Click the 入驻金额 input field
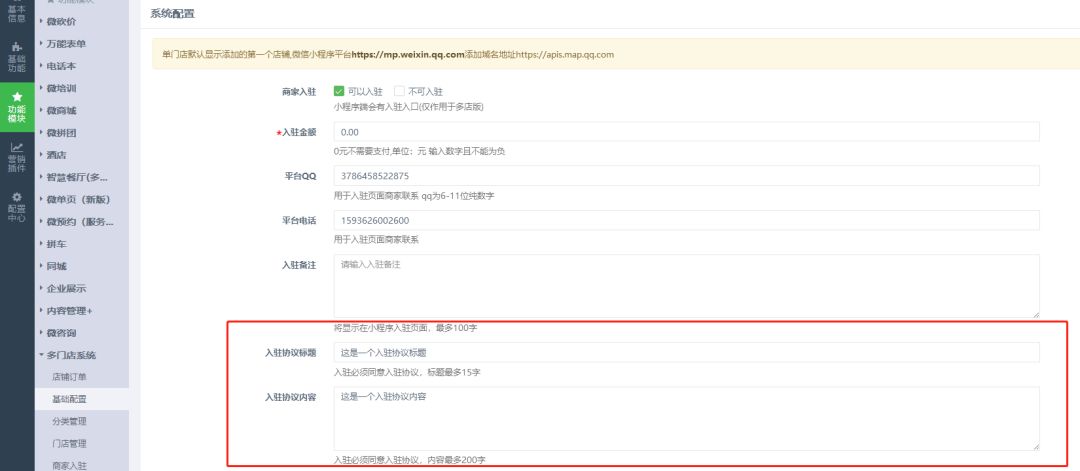 686,132
